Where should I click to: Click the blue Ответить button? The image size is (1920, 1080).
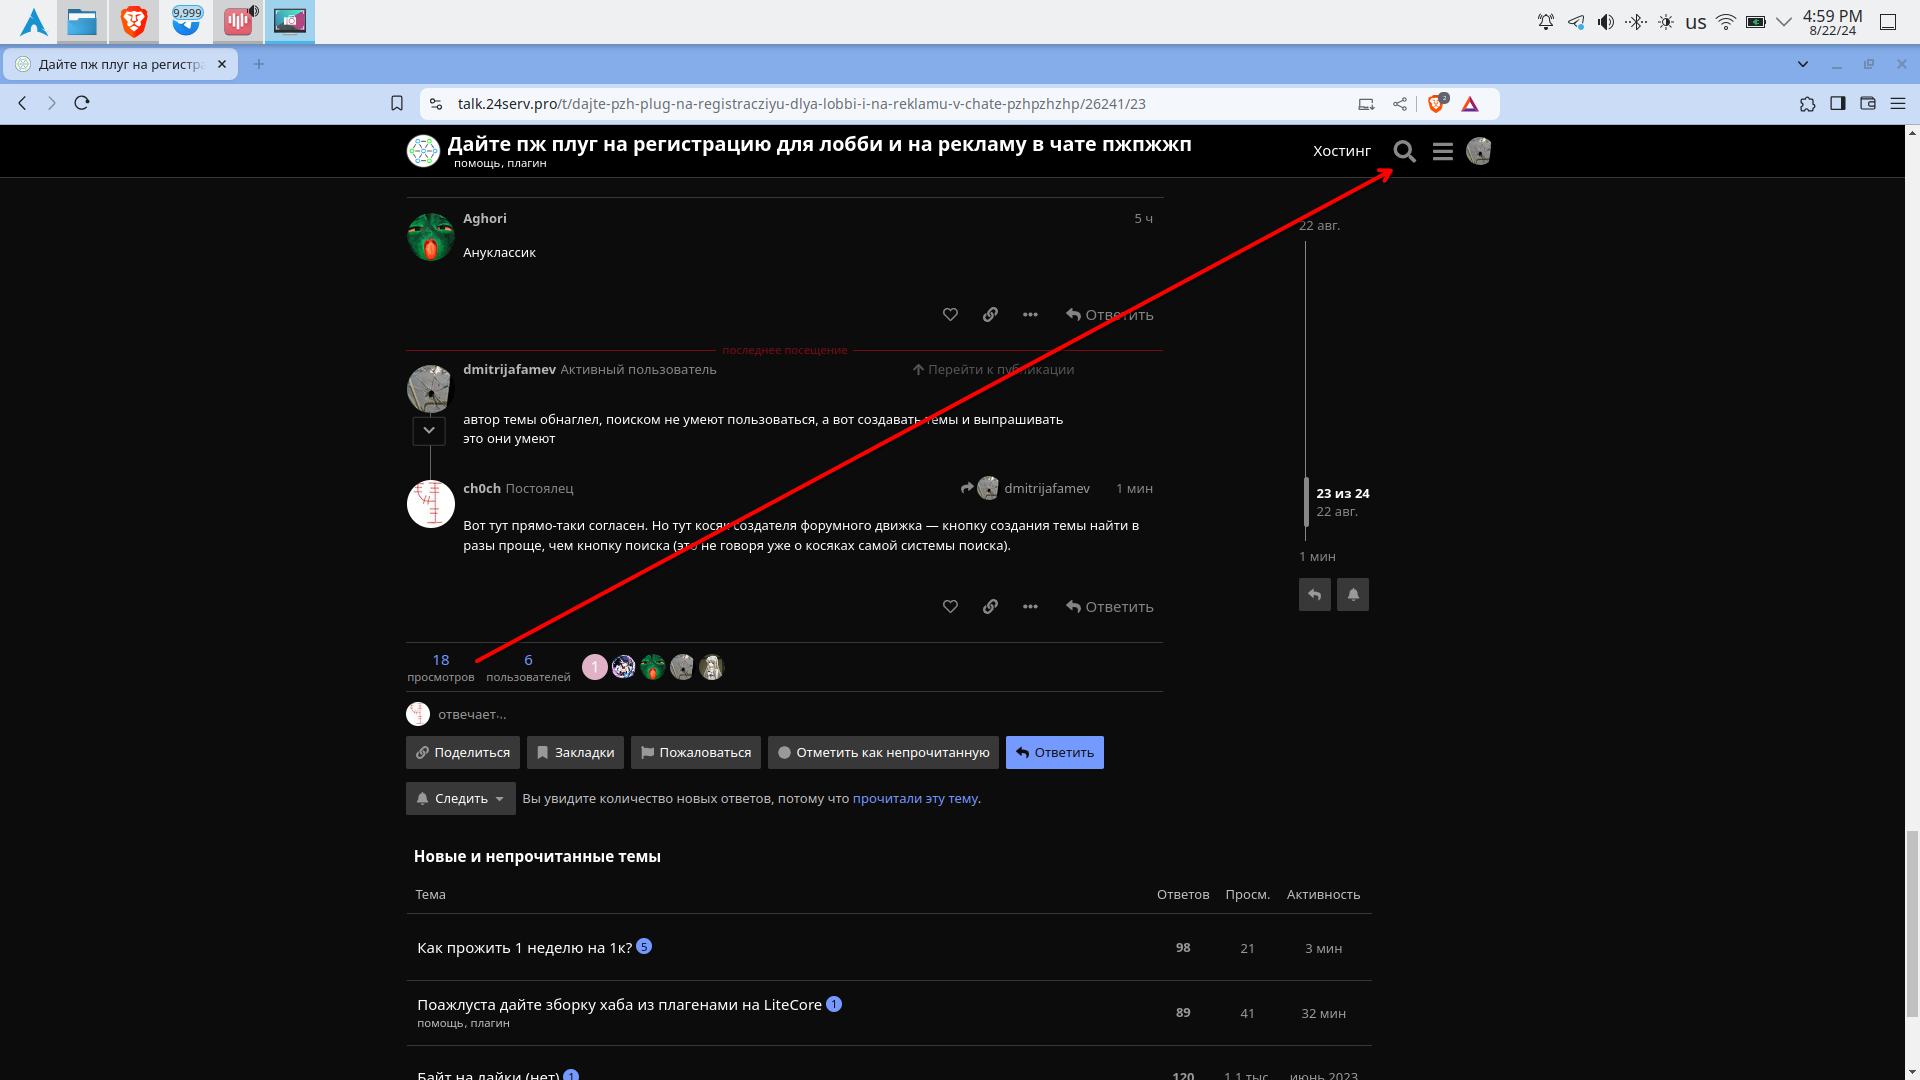1054,753
